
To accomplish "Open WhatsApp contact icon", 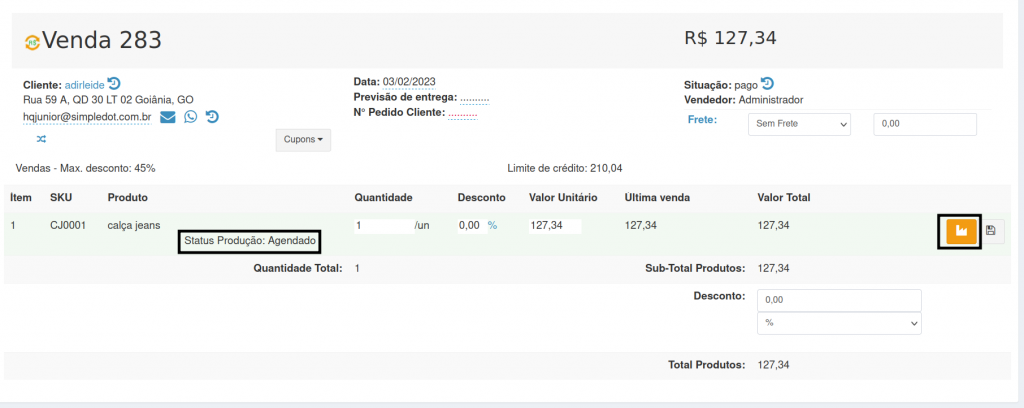I will click(x=190, y=117).
